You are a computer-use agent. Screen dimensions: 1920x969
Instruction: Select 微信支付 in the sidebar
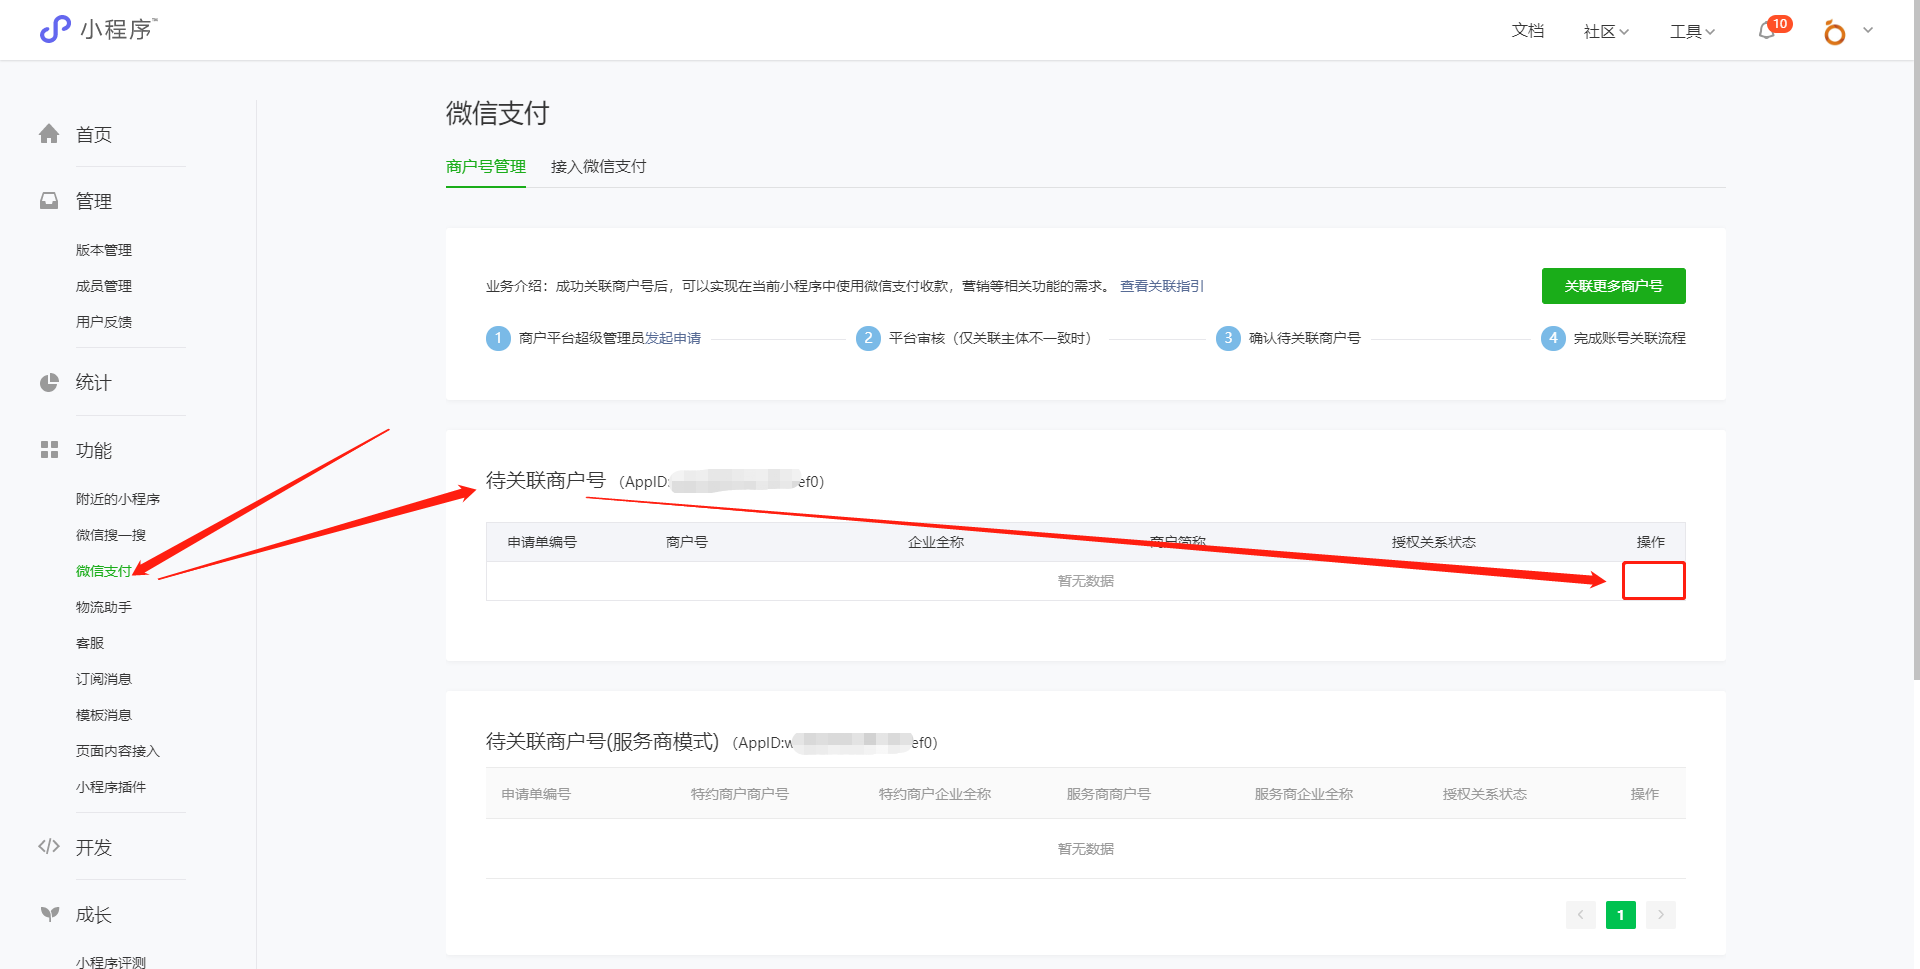104,571
